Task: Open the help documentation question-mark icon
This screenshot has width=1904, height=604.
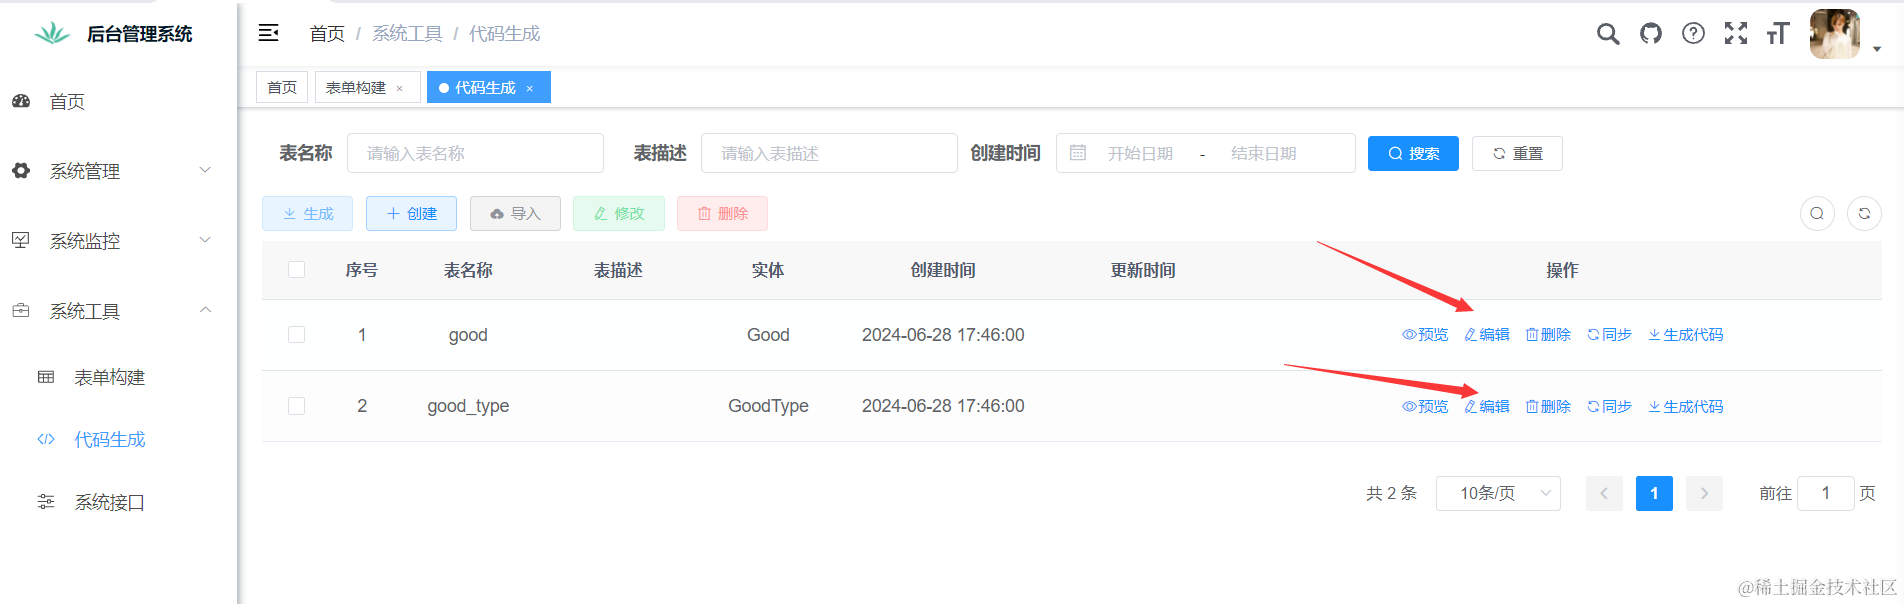Action: tap(1693, 34)
